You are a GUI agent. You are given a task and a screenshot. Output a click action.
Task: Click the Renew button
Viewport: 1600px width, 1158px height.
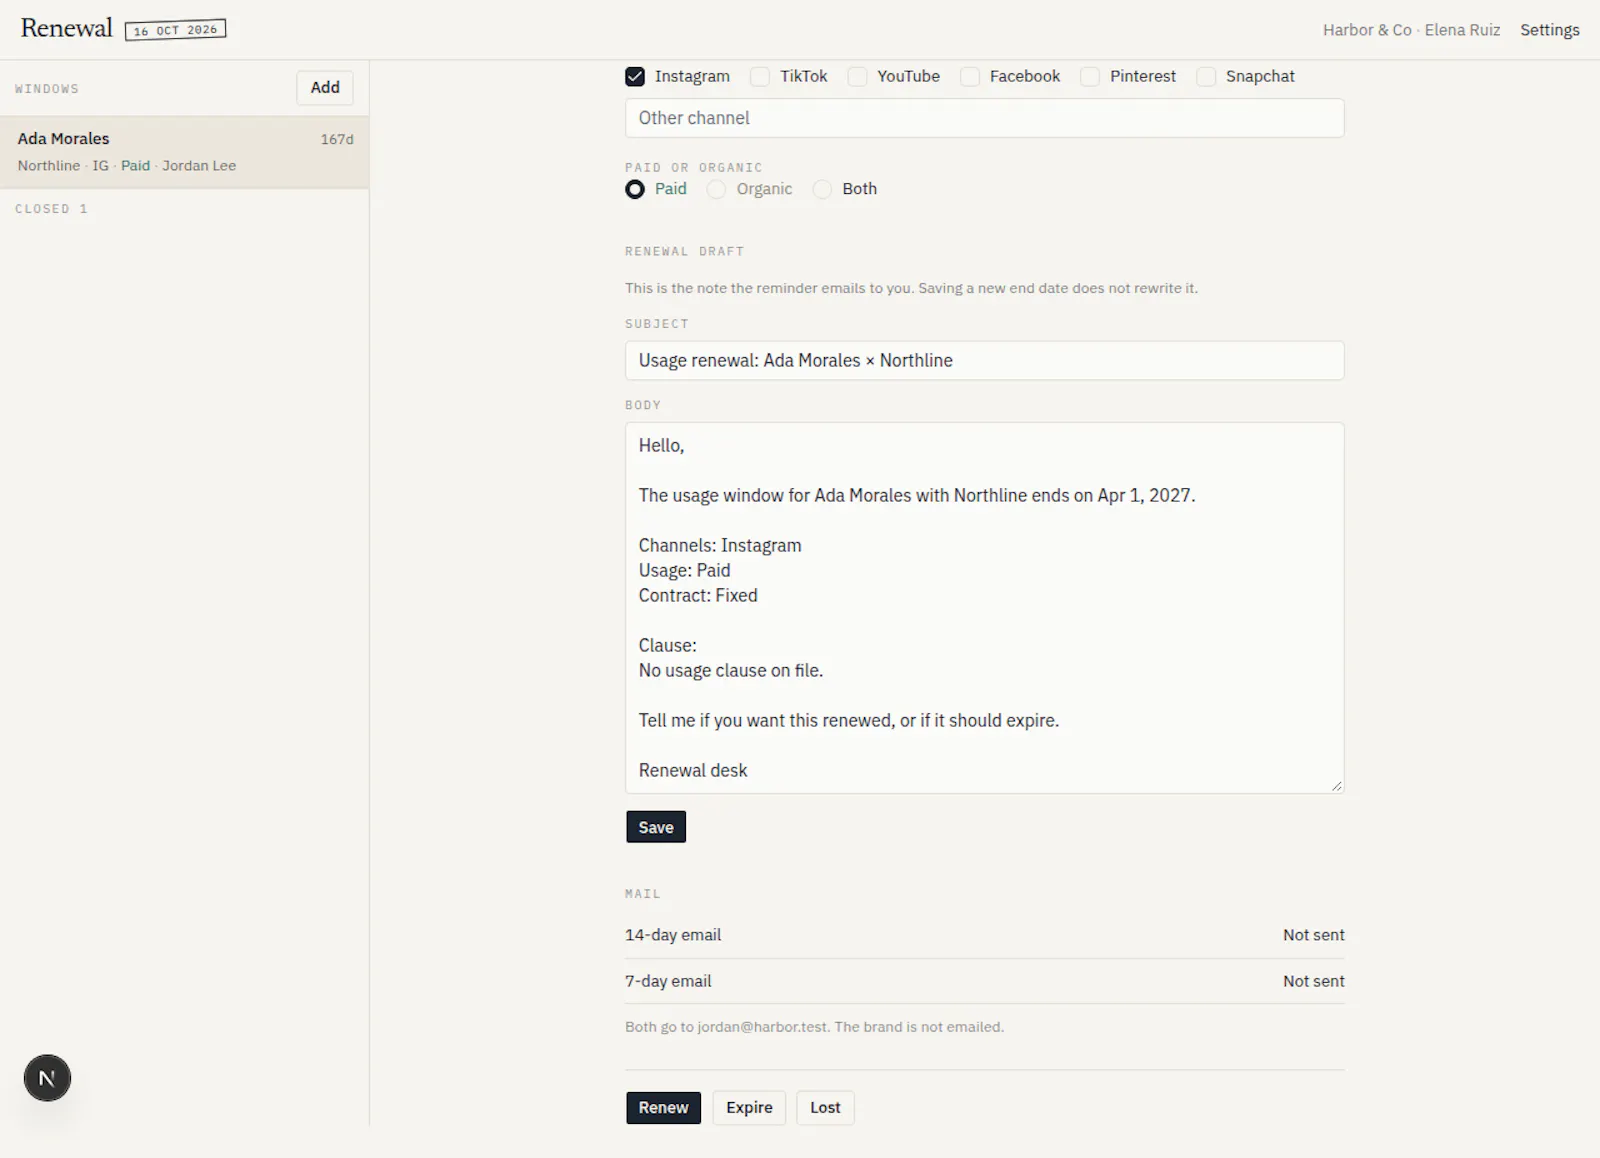[663, 1107]
